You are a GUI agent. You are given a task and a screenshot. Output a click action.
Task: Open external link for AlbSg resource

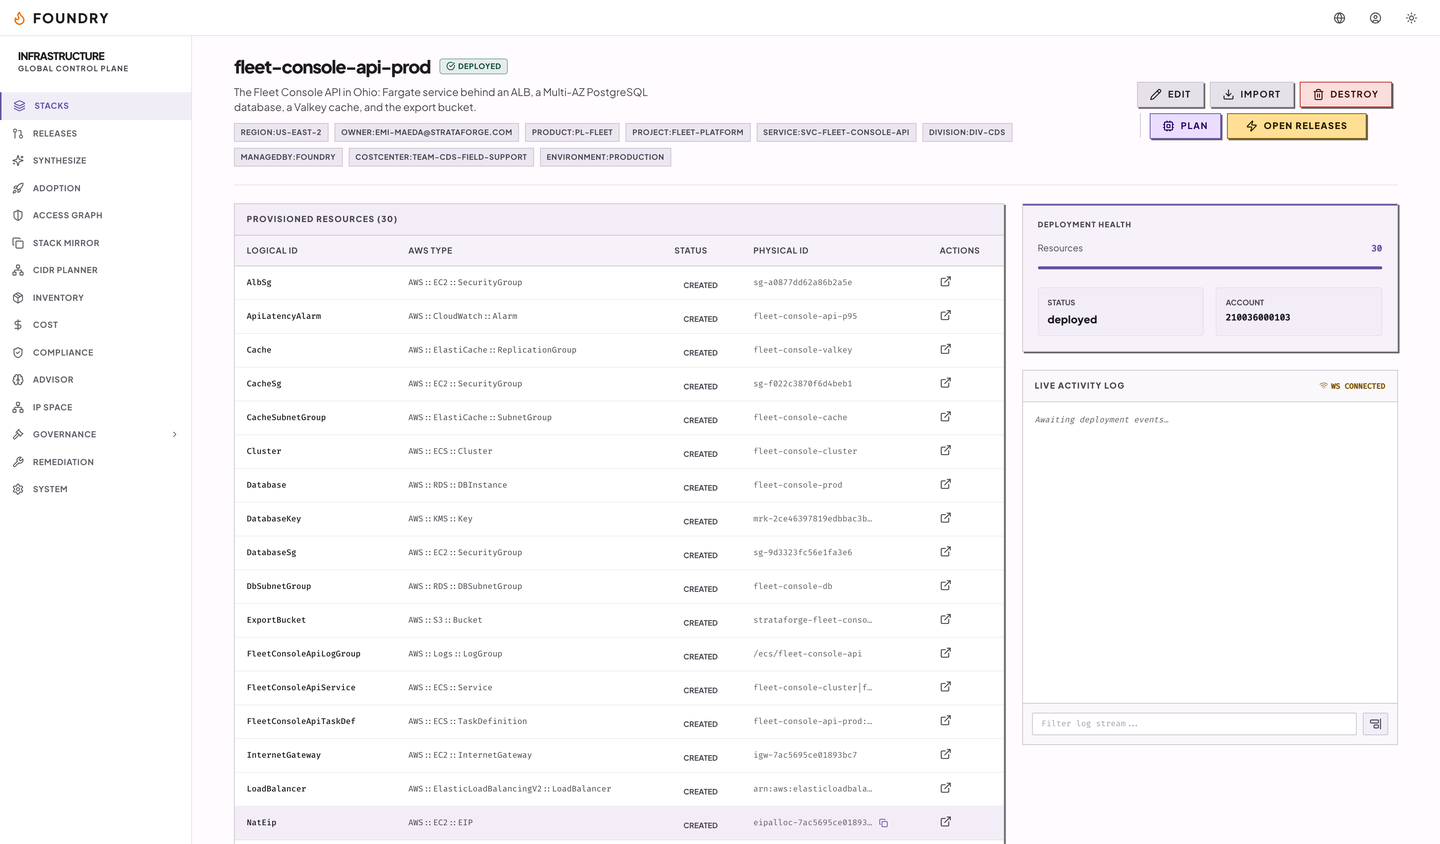pos(946,282)
